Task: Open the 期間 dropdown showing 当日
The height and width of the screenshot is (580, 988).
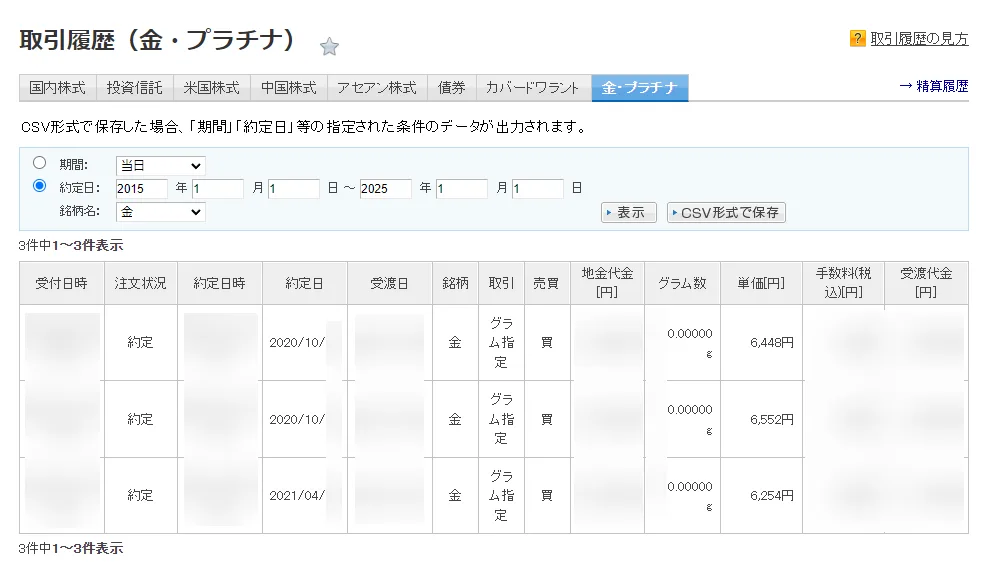Action: coord(160,165)
